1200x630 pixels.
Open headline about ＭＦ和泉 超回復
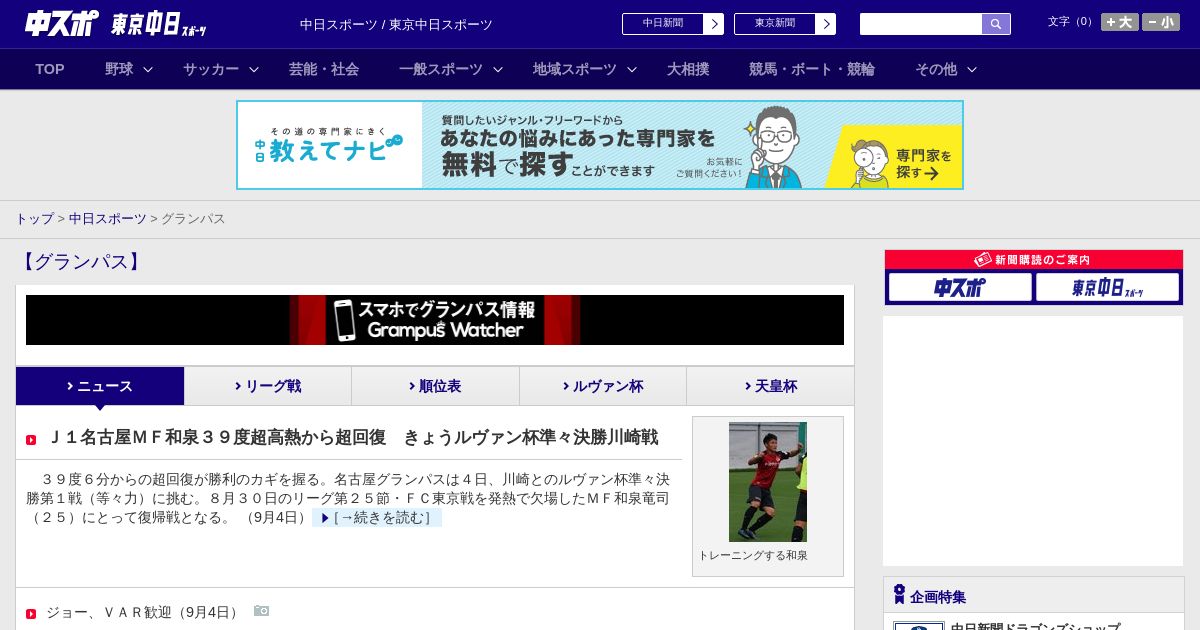coord(352,438)
